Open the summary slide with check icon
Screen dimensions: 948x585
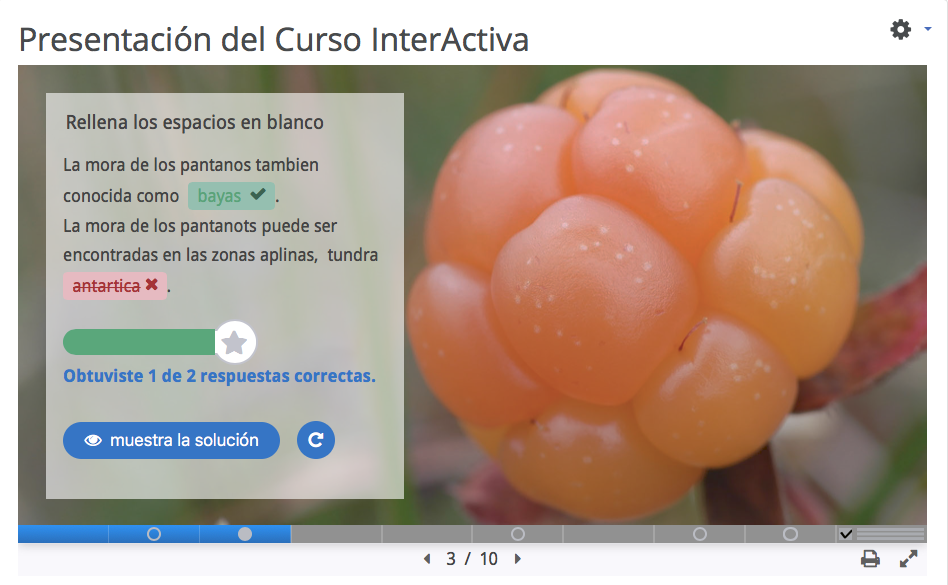click(x=846, y=534)
